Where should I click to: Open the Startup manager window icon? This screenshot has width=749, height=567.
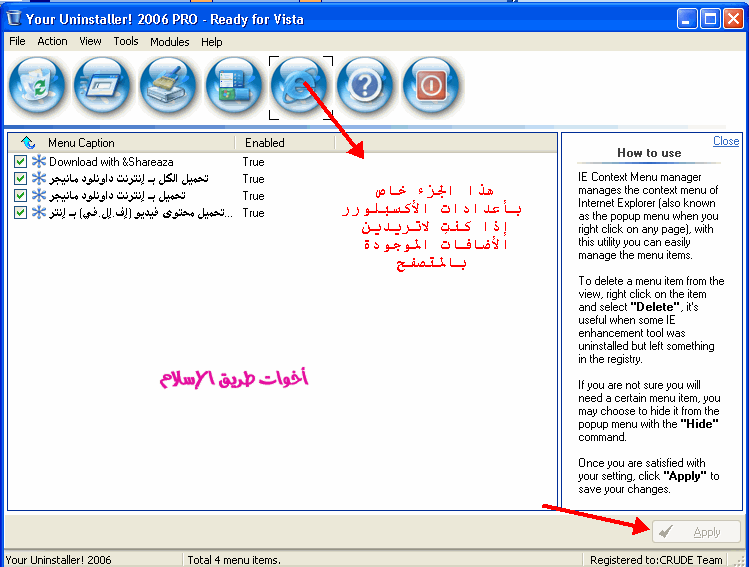[102, 87]
